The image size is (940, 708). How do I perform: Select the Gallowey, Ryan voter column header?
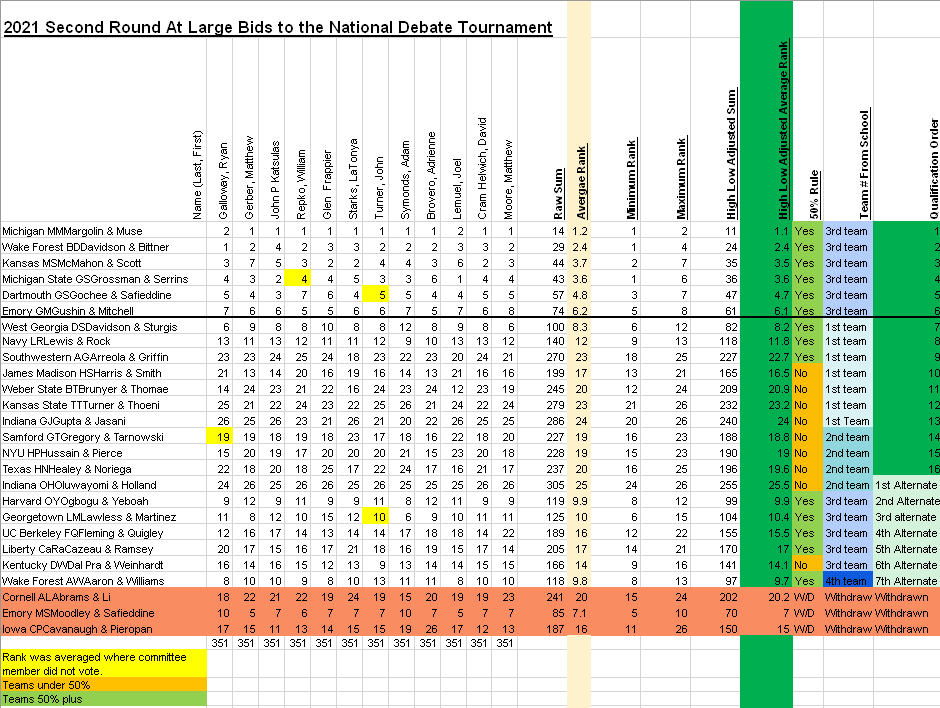[225, 175]
